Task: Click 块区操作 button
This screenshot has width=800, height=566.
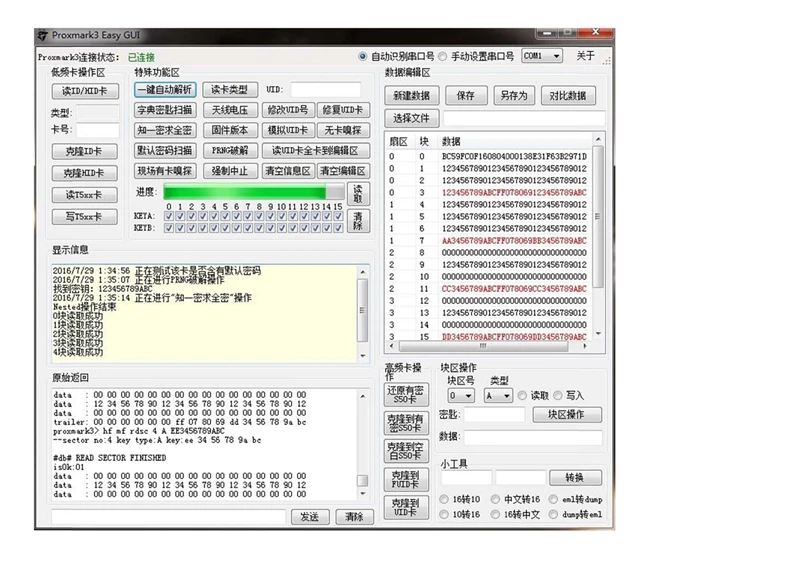Action: point(567,415)
